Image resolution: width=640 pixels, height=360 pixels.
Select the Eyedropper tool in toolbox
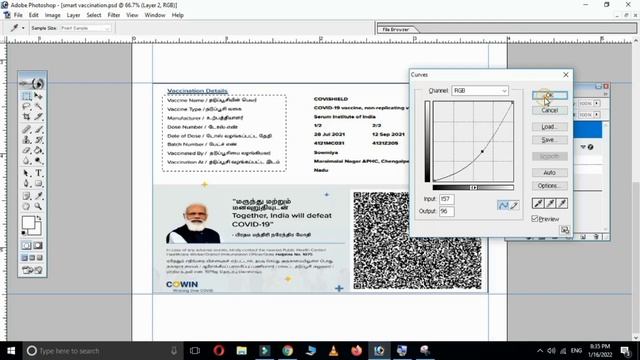coord(38,196)
